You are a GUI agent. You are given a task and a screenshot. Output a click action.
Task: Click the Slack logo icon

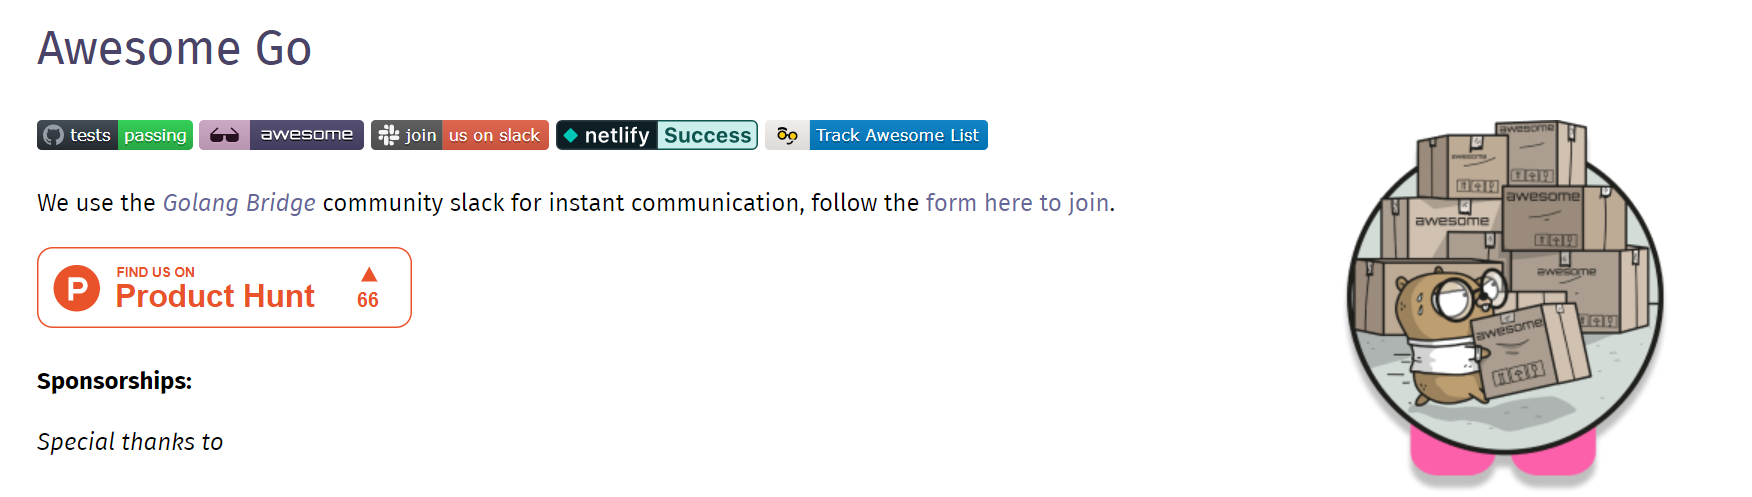pyautogui.click(x=388, y=135)
